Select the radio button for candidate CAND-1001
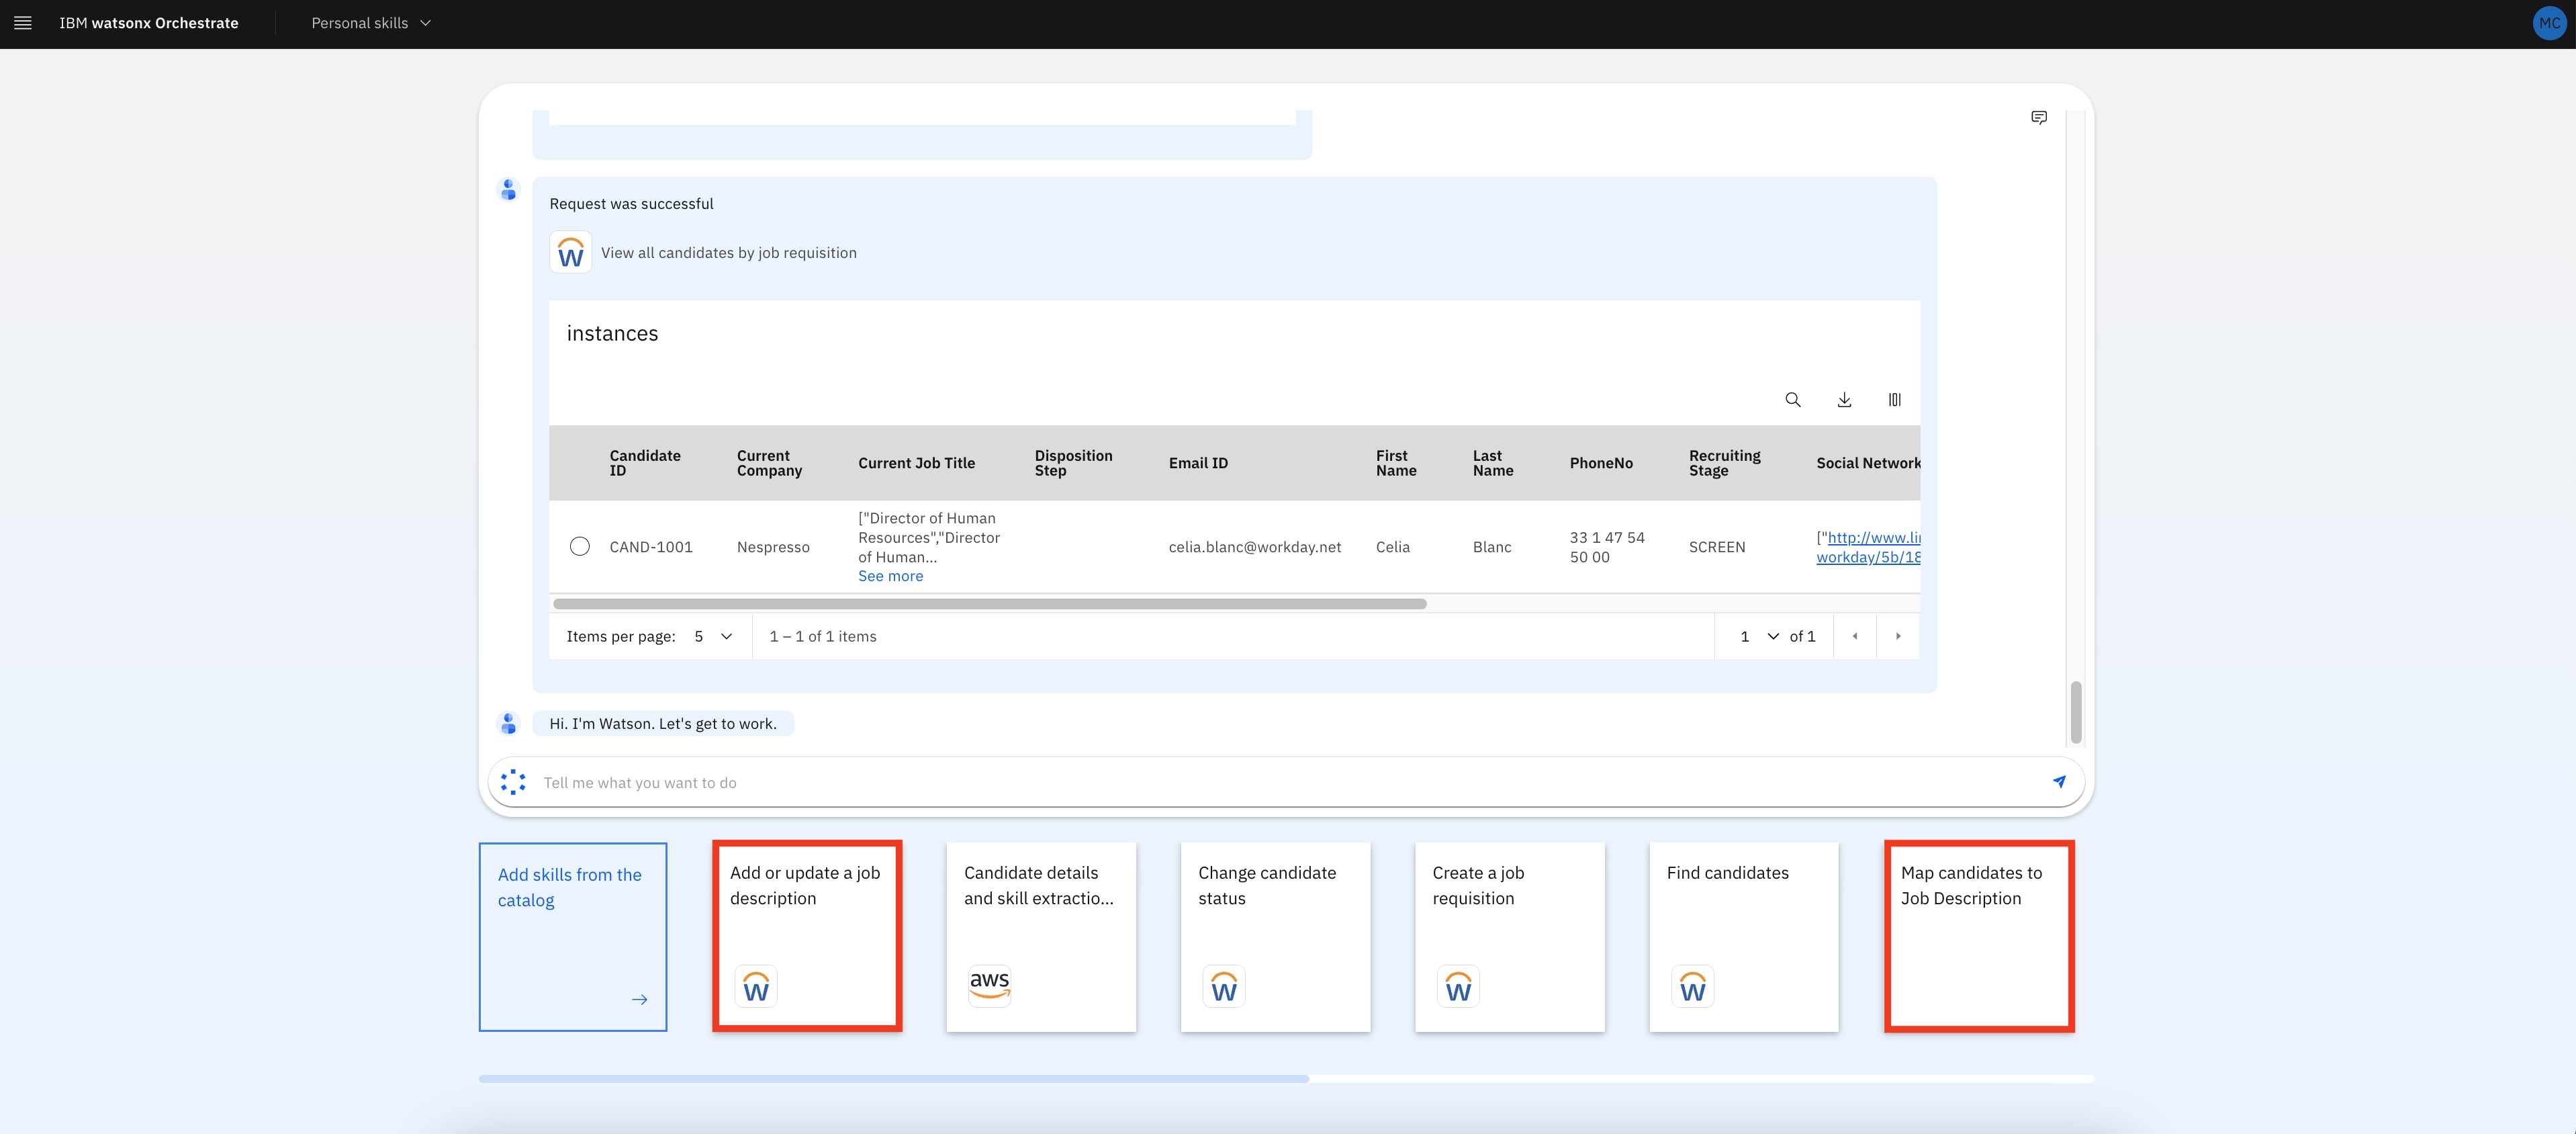Viewport: 2576px width, 1134px height. point(580,546)
